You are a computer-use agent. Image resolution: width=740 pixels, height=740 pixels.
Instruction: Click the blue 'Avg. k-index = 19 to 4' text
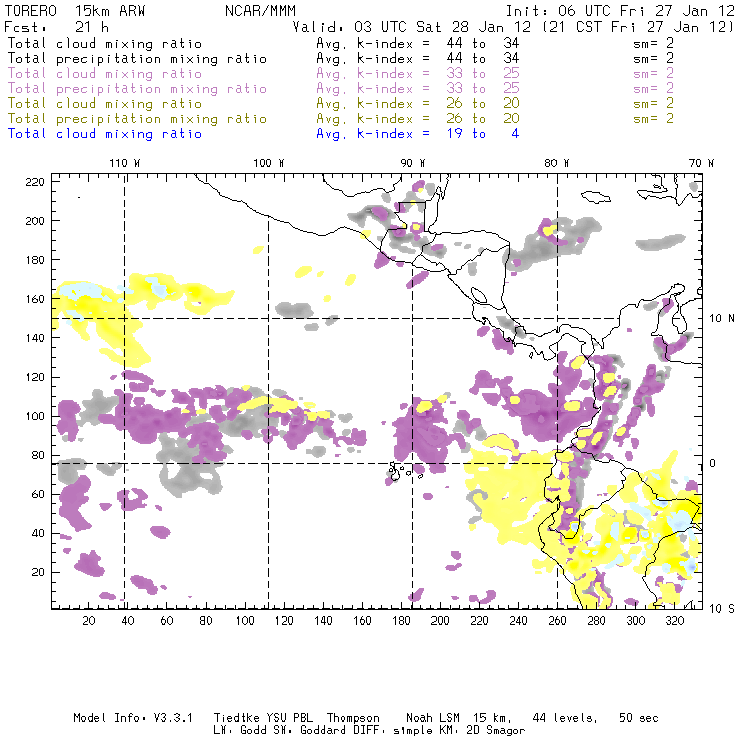(x=418, y=134)
